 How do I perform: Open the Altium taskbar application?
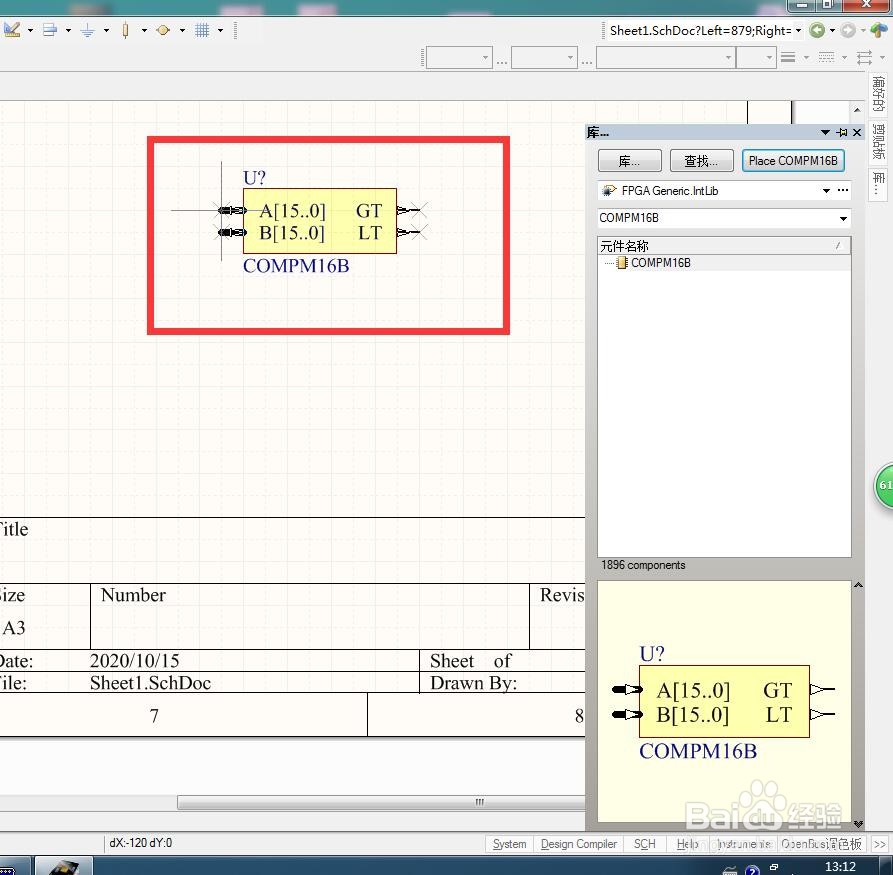click(x=64, y=866)
